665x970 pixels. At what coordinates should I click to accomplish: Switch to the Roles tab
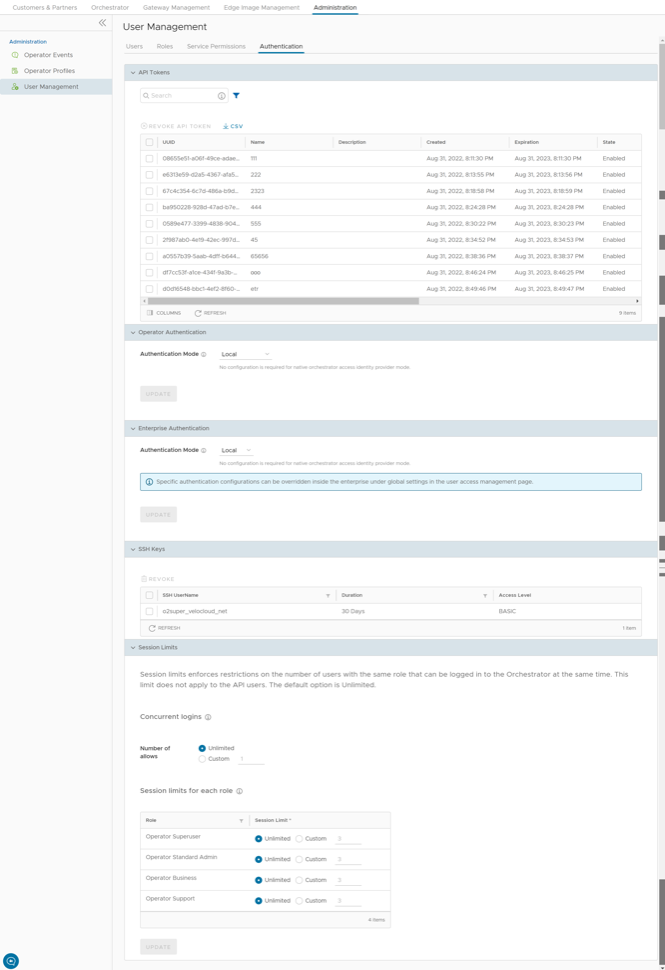coord(165,46)
